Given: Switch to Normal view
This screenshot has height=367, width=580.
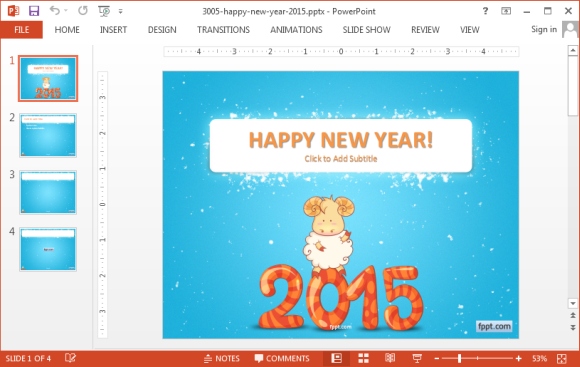Looking at the screenshot, I should (337, 358).
